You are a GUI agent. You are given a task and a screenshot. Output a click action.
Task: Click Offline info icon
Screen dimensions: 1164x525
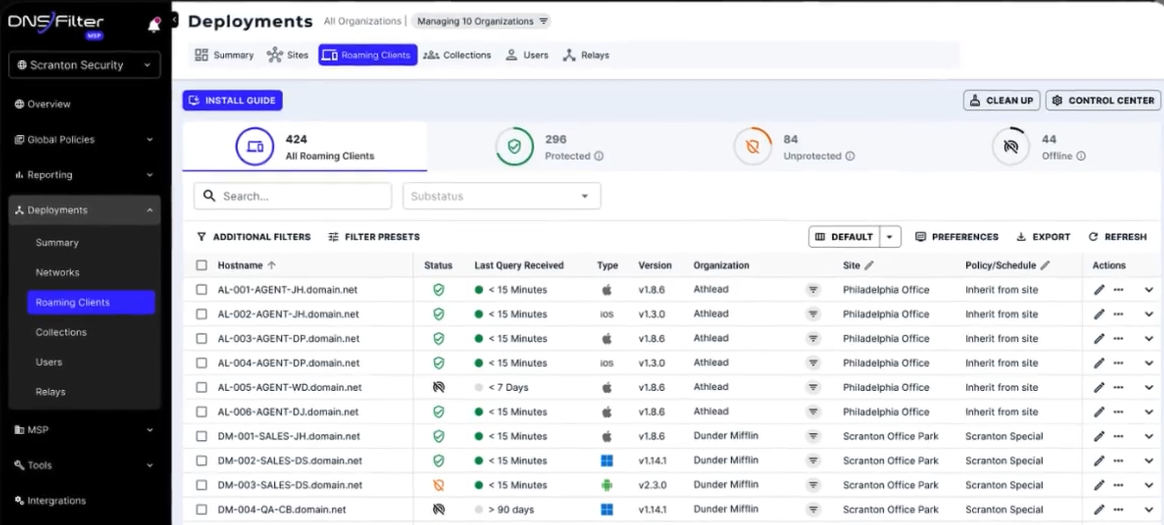click(x=1081, y=156)
